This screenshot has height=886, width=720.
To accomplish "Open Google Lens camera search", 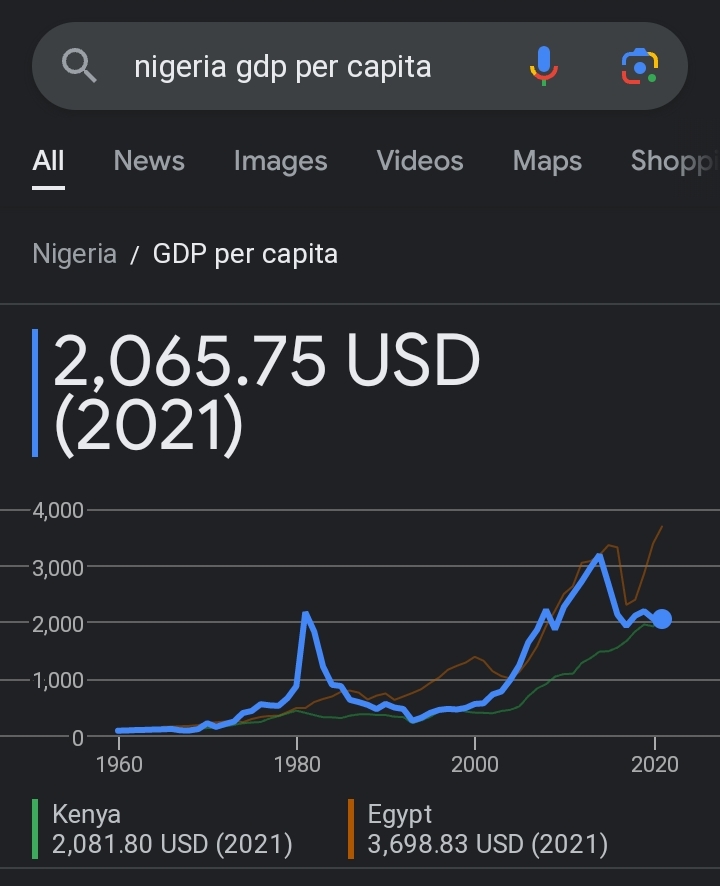I will [640, 67].
